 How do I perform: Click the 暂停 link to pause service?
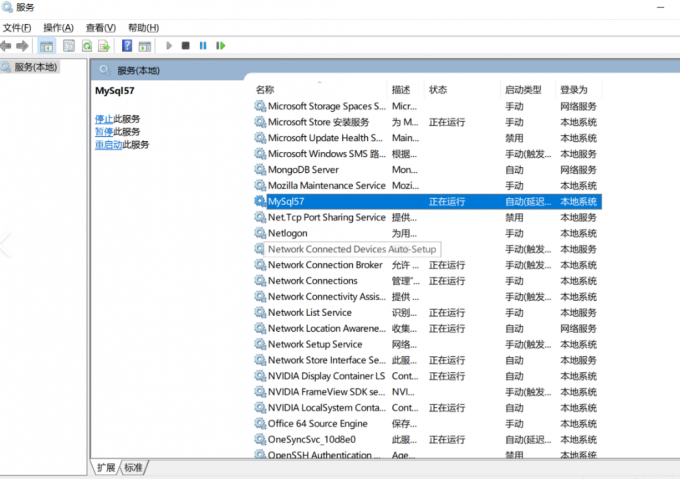(103, 131)
